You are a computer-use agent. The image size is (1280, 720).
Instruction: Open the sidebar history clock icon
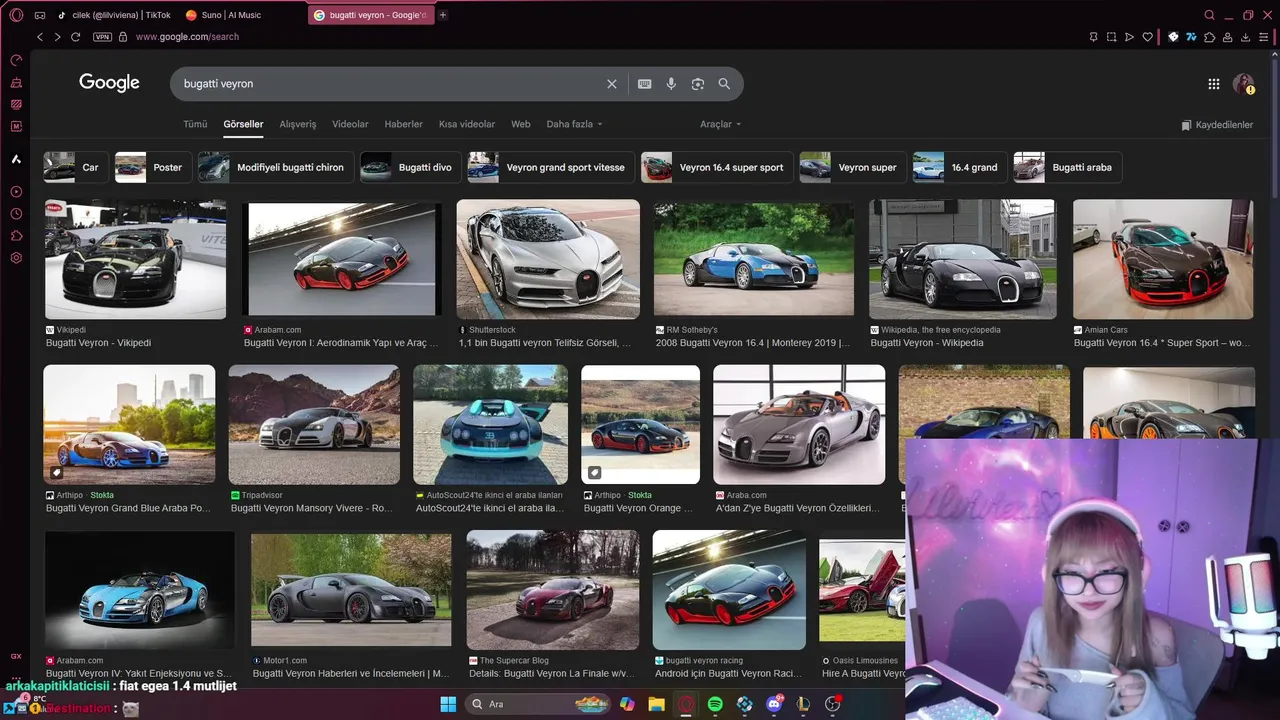16,214
